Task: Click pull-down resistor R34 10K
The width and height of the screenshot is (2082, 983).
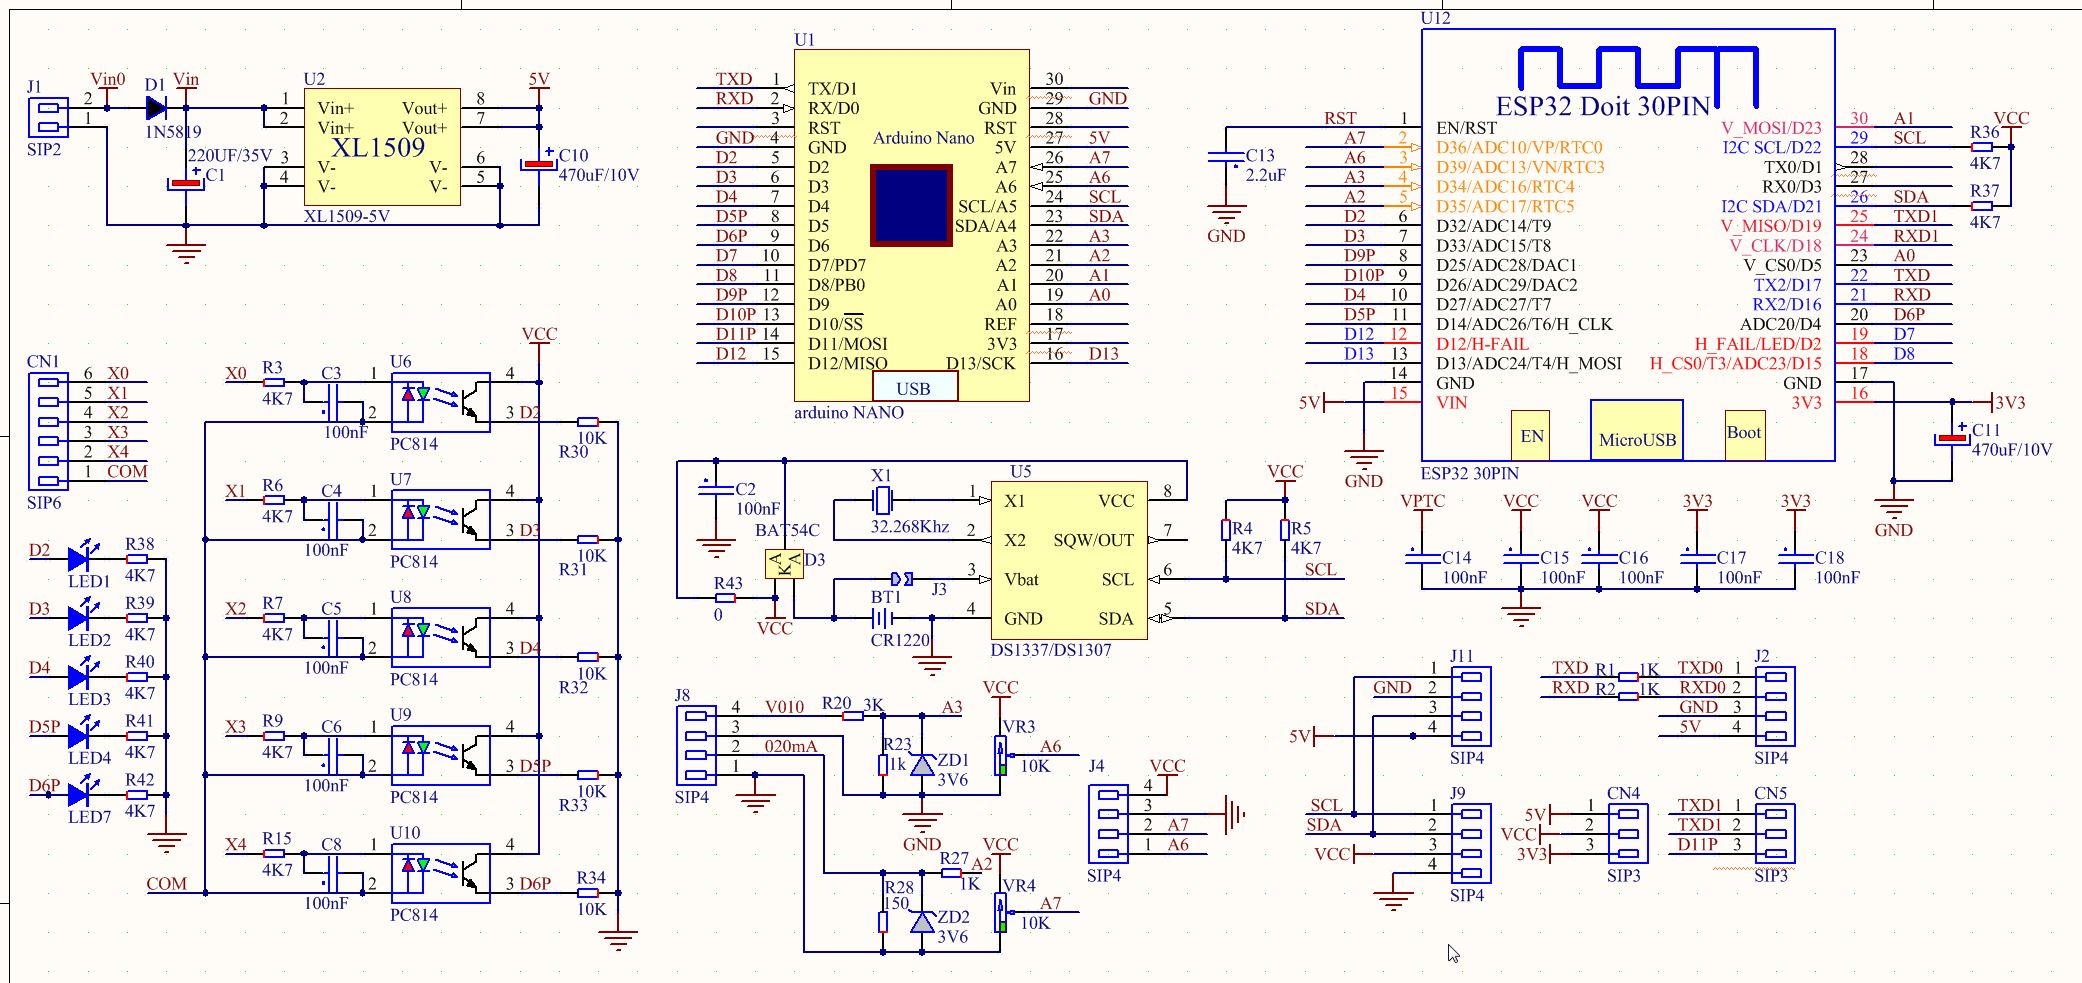Action: coord(588,893)
